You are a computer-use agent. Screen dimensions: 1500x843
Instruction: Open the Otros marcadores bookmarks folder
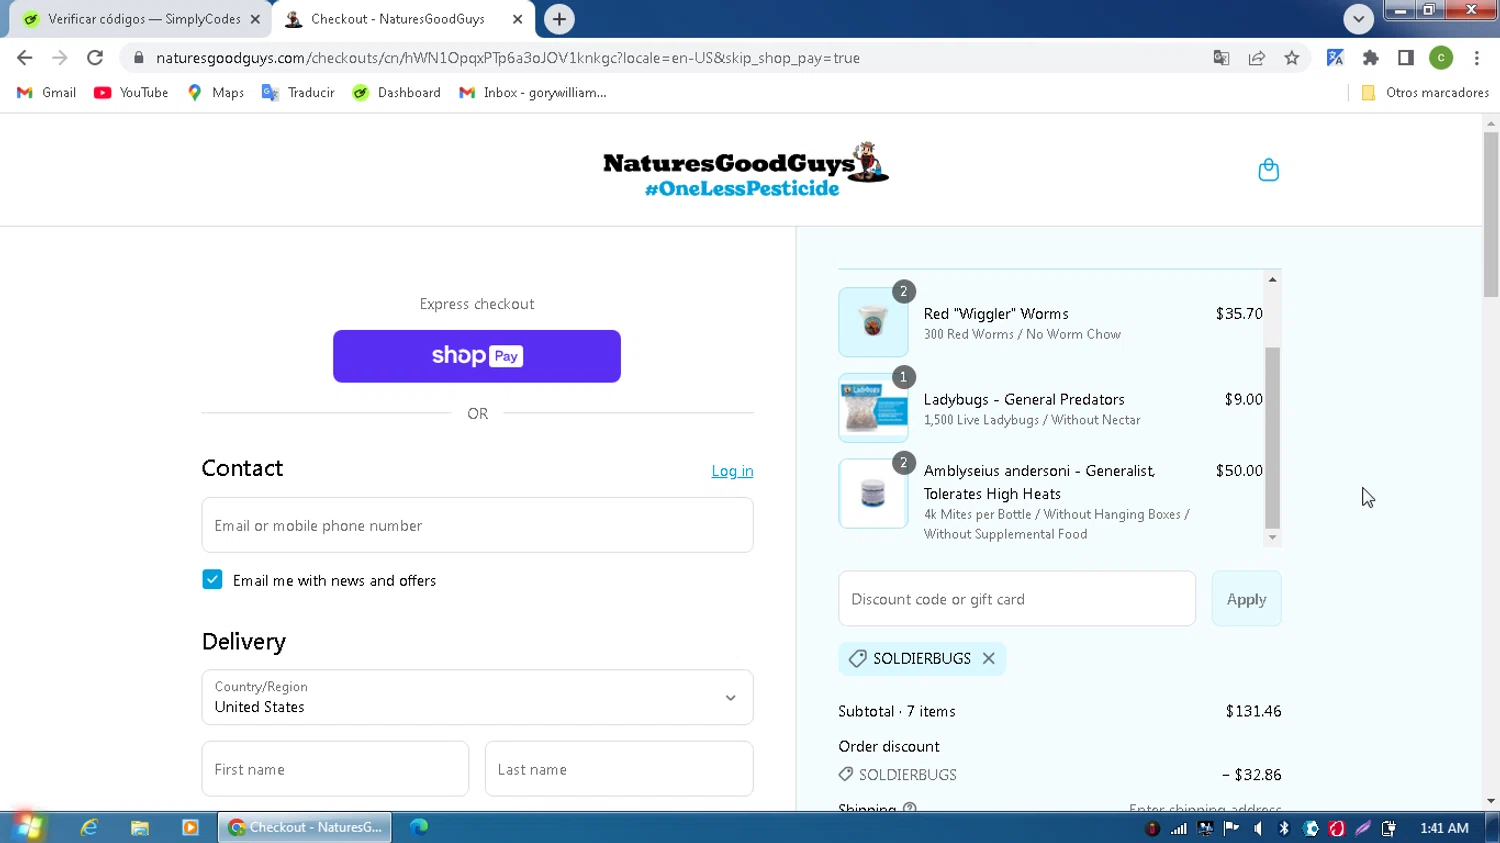click(1425, 92)
